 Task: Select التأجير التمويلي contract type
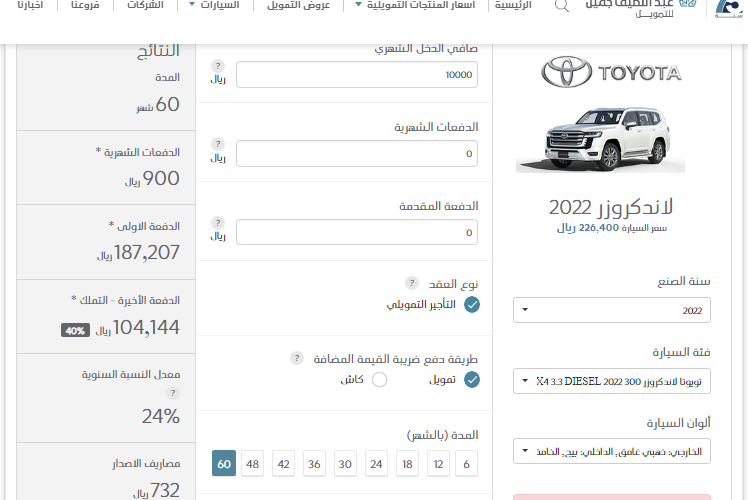tap(472, 304)
